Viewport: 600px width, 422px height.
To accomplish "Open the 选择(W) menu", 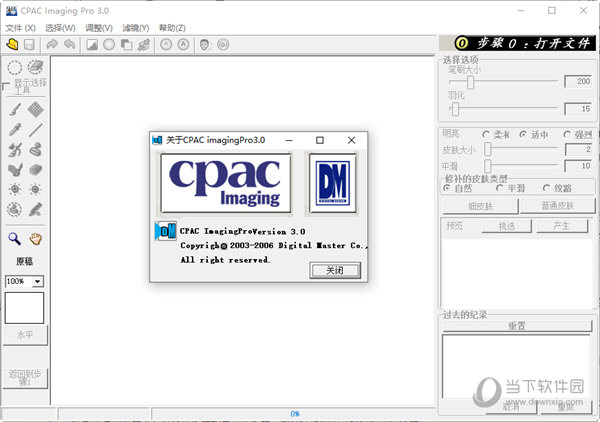I will click(60, 28).
